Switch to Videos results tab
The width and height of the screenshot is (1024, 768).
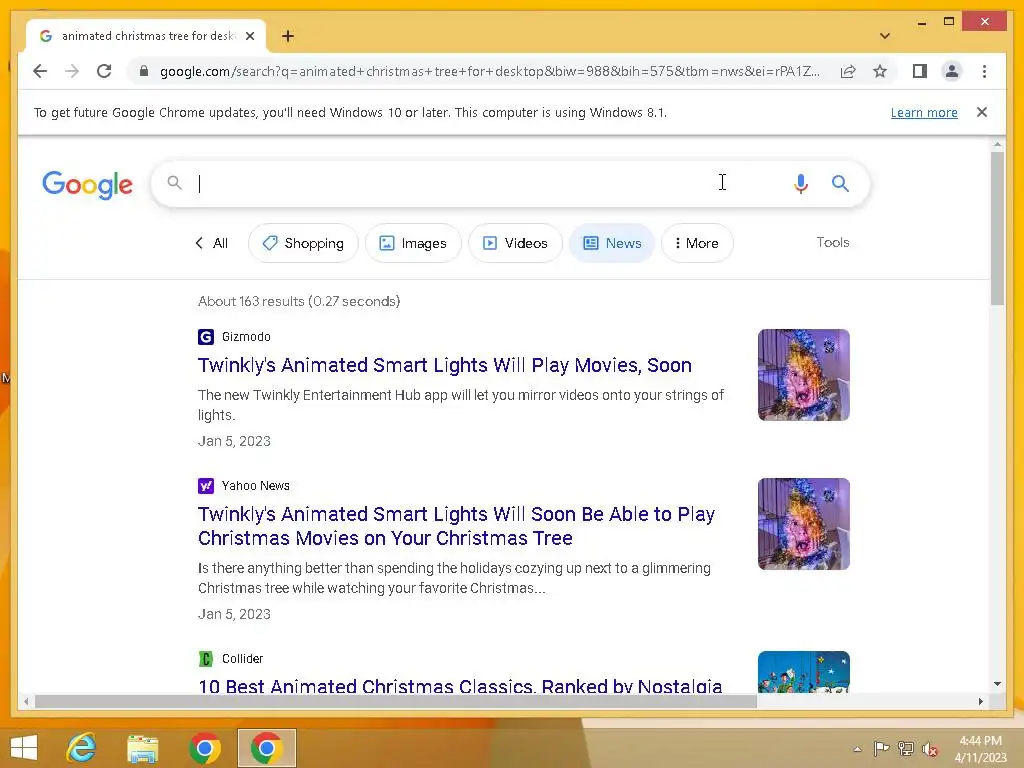pyautogui.click(x=515, y=243)
